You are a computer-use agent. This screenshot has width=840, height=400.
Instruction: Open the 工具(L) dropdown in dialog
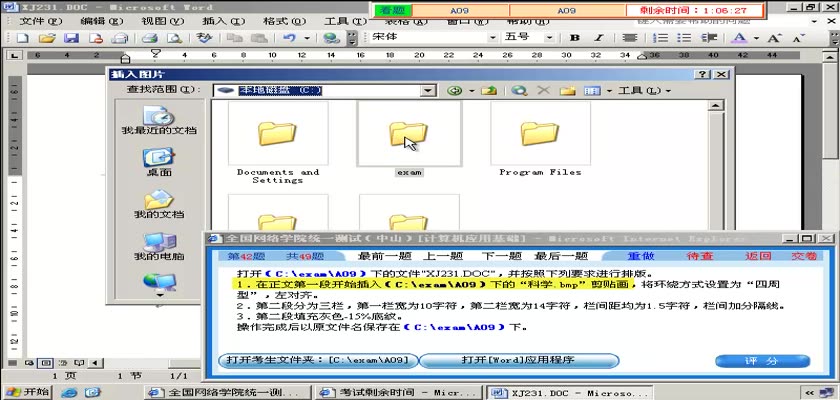644,90
